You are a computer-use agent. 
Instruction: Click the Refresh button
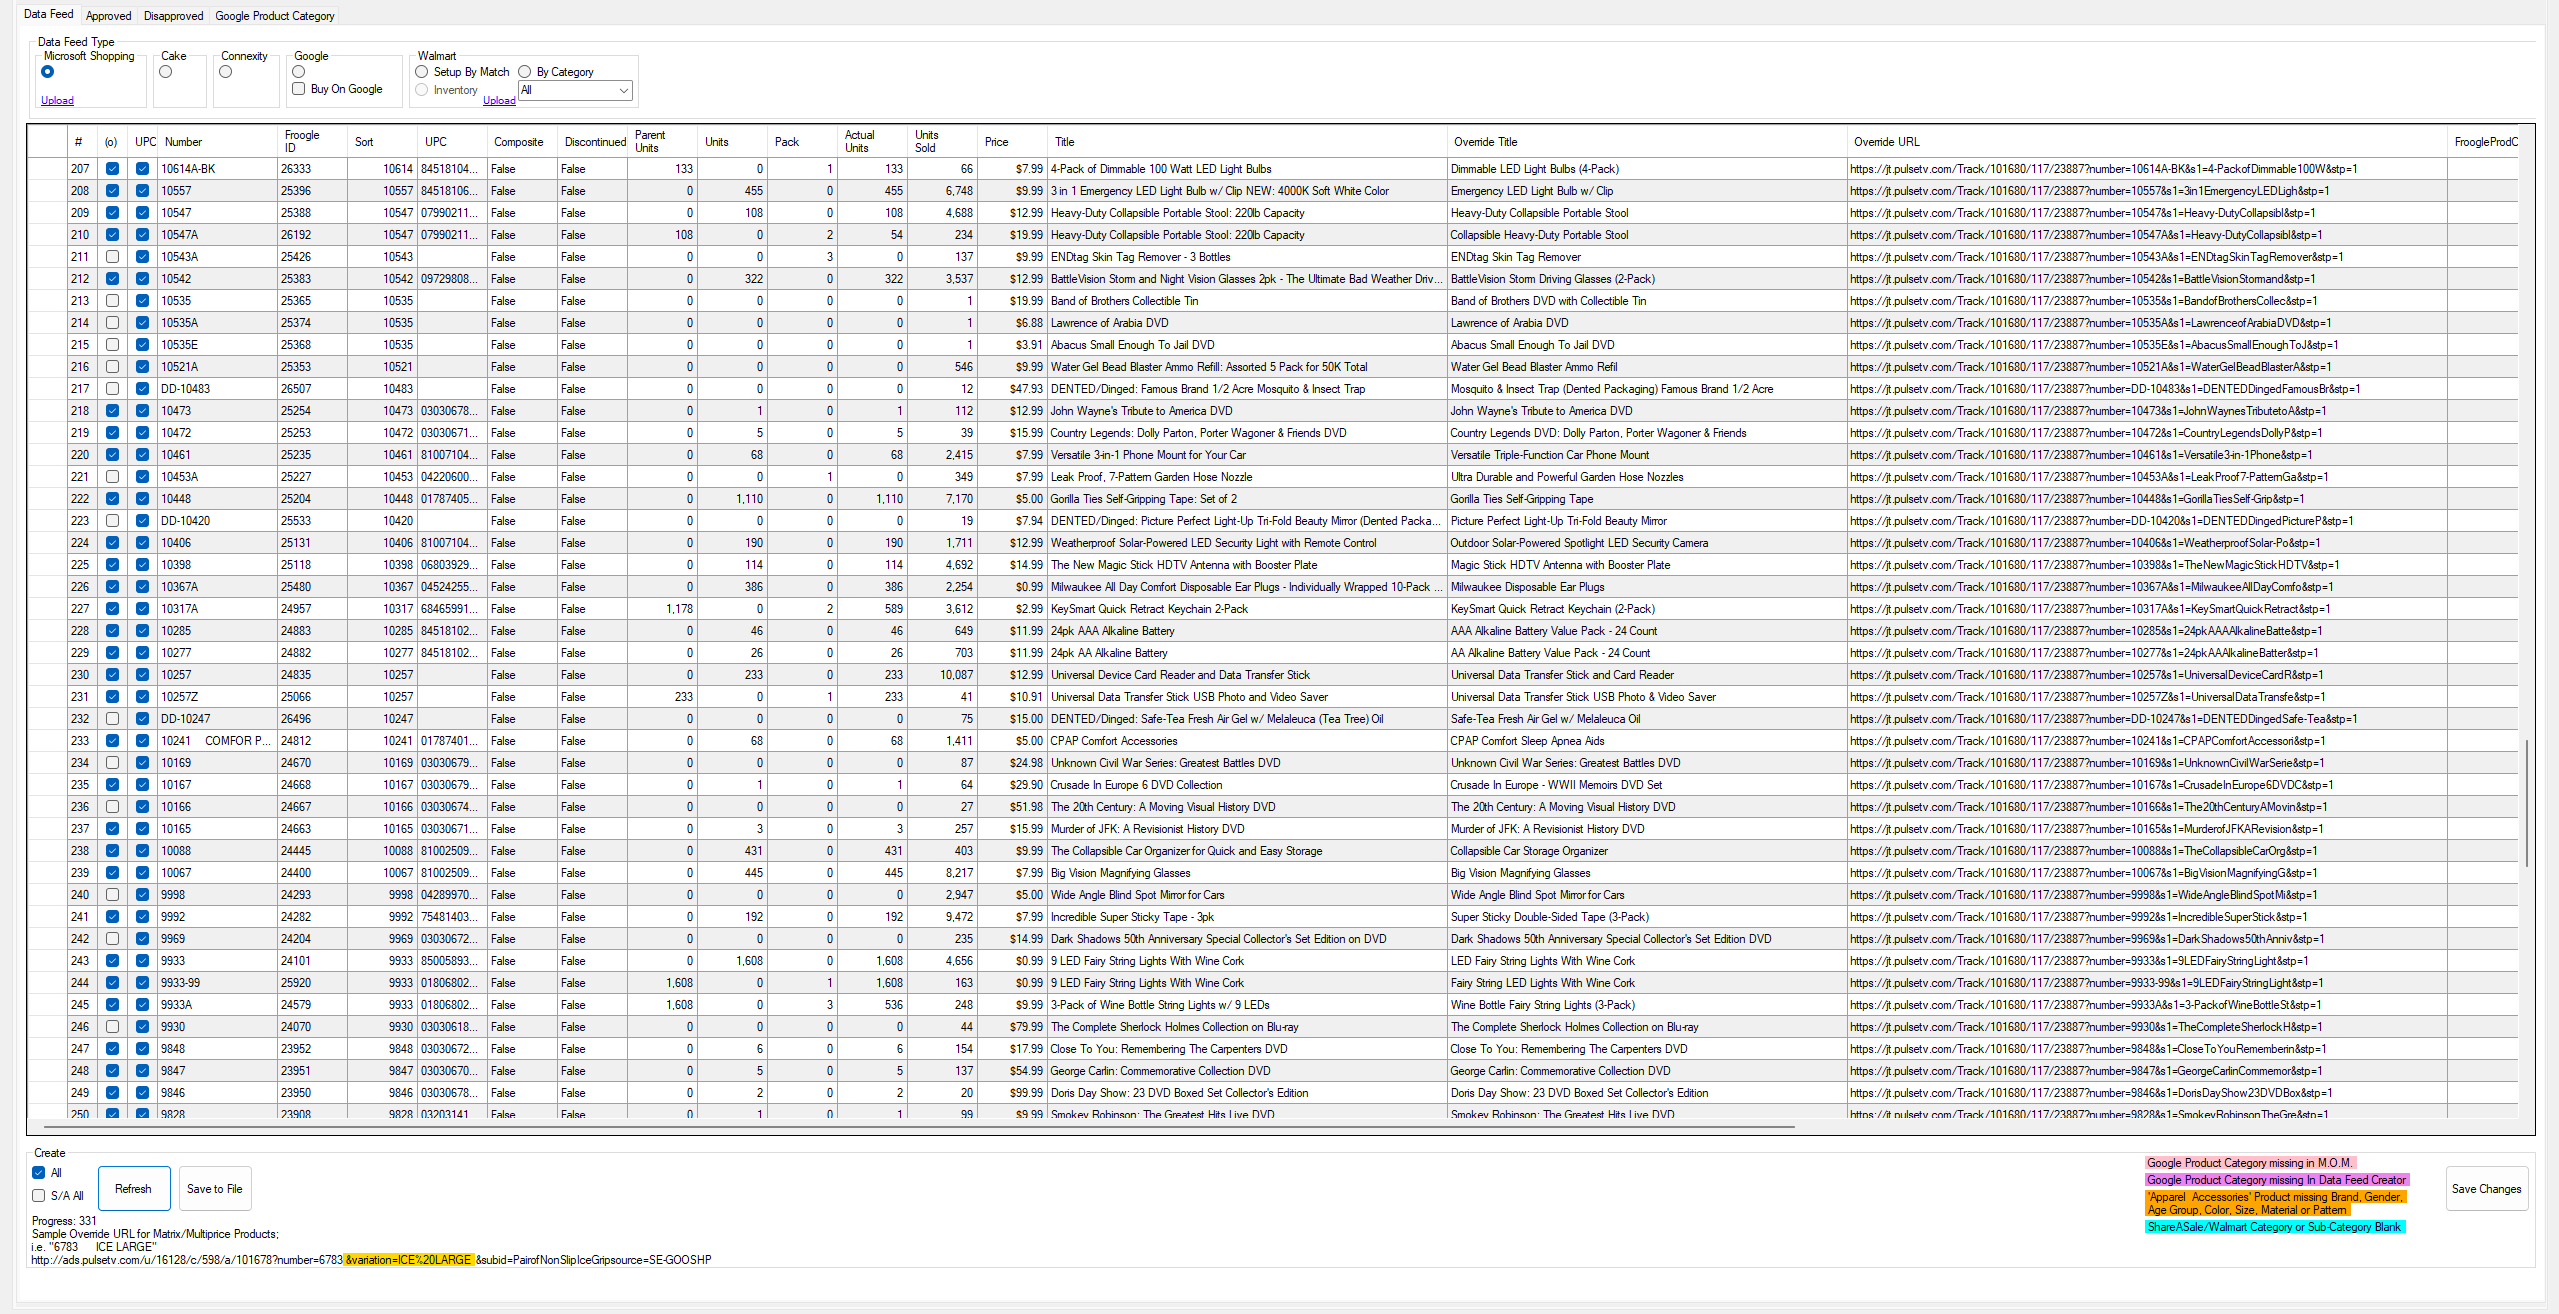pyautogui.click(x=133, y=1189)
